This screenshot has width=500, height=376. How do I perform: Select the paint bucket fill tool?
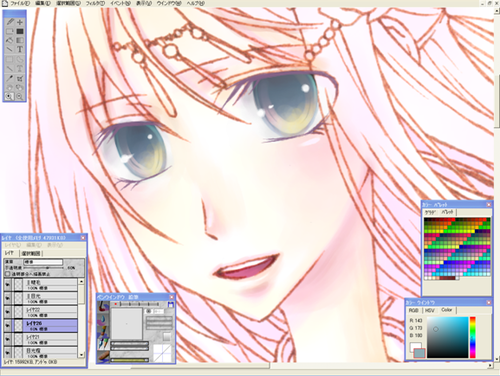pos(10,40)
